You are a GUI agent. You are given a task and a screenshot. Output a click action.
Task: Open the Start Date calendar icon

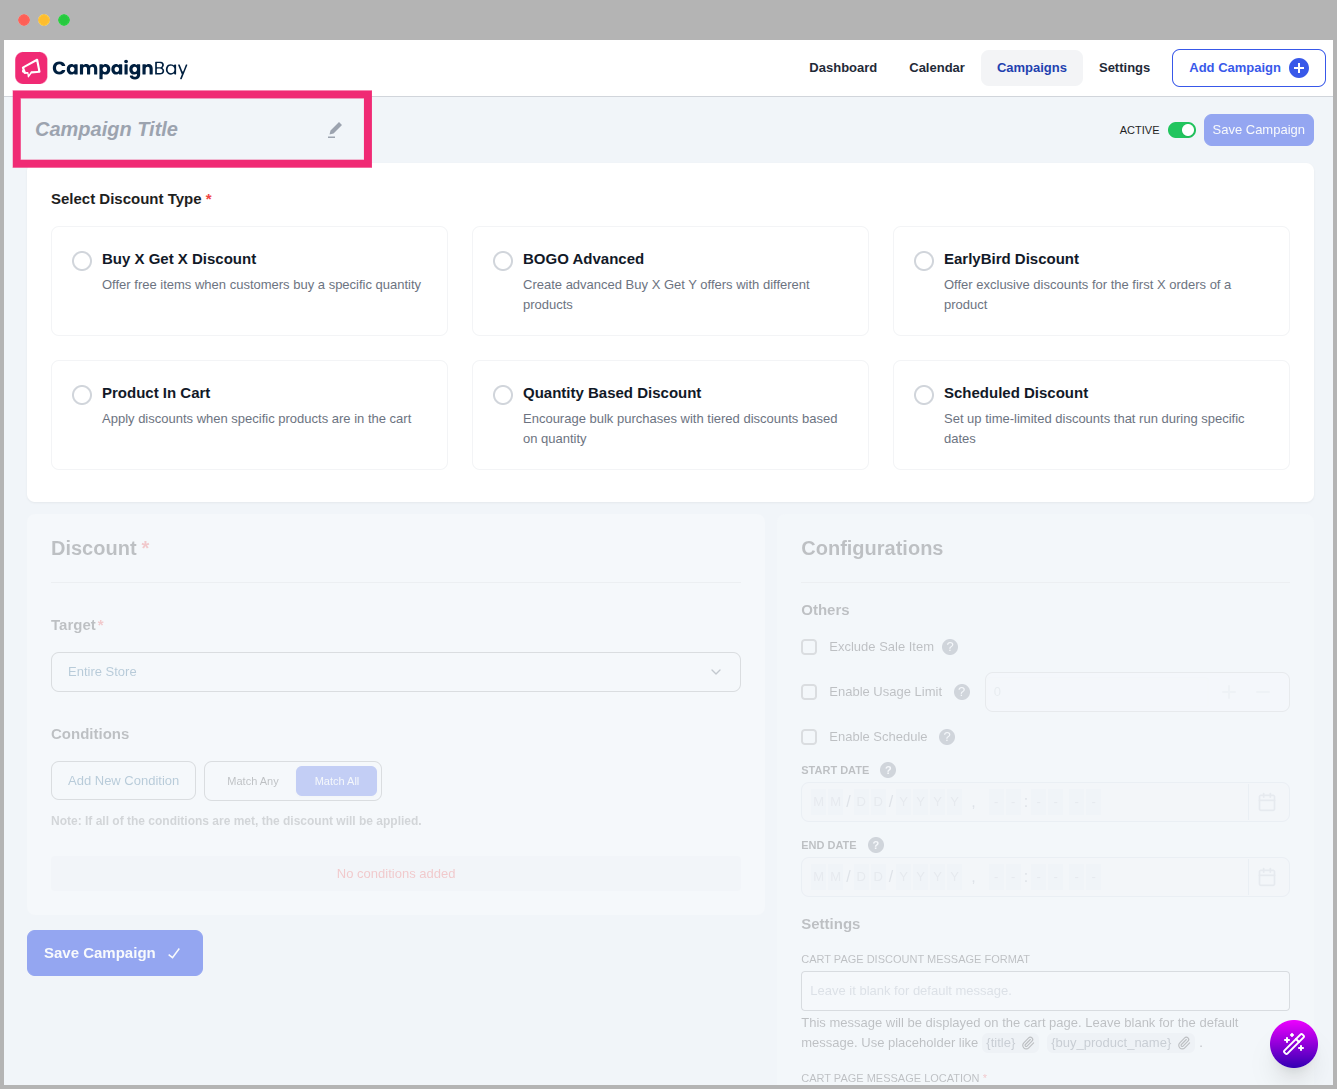(x=1267, y=802)
